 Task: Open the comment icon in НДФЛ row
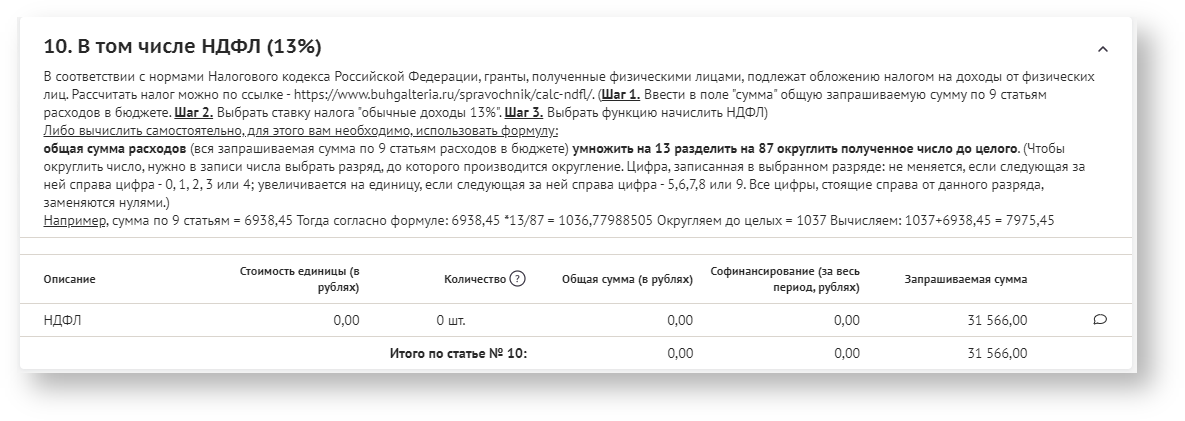[1100, 320]
